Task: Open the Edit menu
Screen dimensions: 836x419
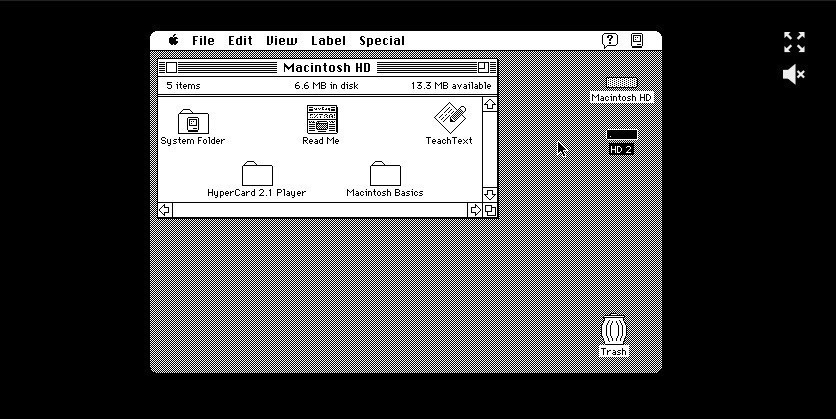Action: [x=240, y=41]
